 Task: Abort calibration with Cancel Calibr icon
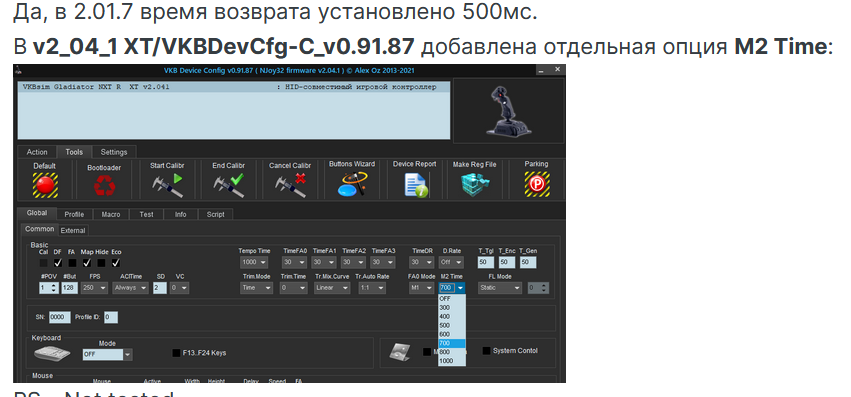290,185
